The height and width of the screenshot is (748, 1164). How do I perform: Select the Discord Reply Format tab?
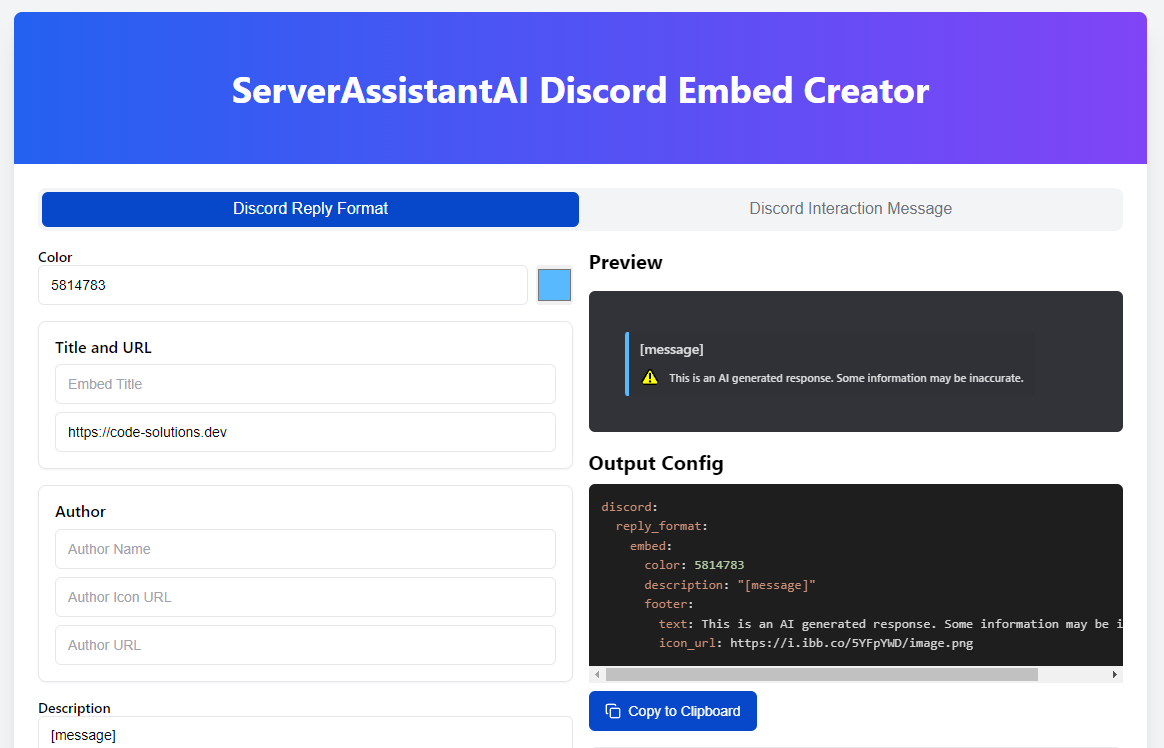click(x=310, y=209)
